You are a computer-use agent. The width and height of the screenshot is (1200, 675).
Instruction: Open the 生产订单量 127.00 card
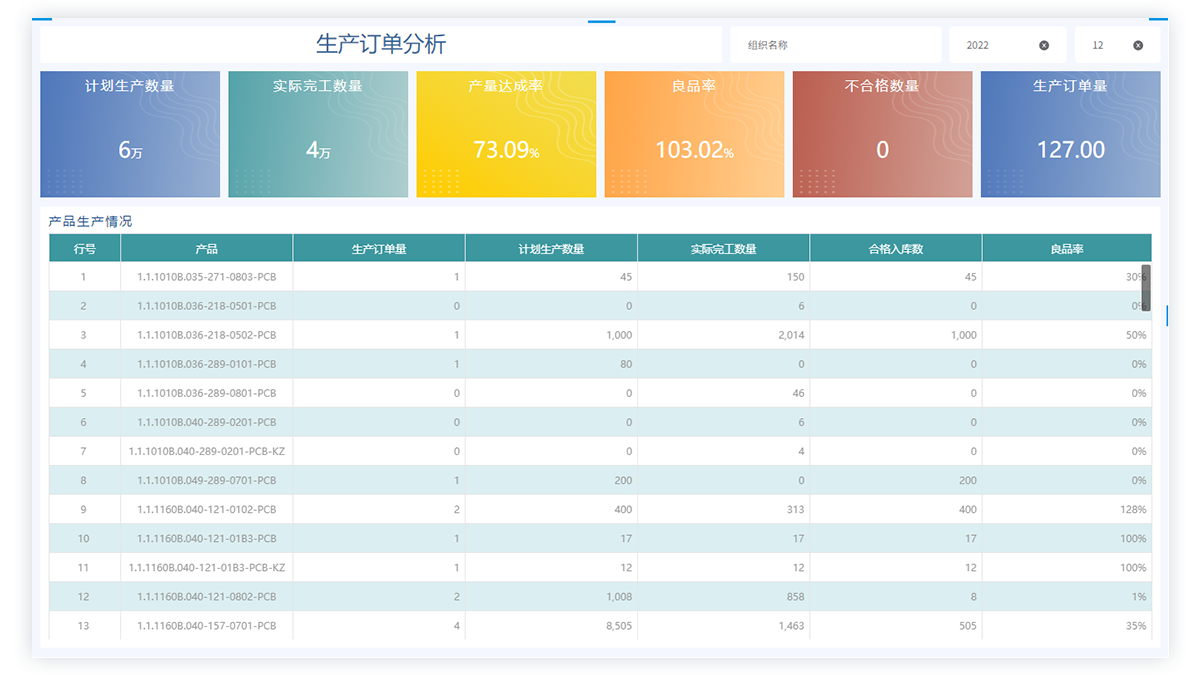[x=1070, y=134]
